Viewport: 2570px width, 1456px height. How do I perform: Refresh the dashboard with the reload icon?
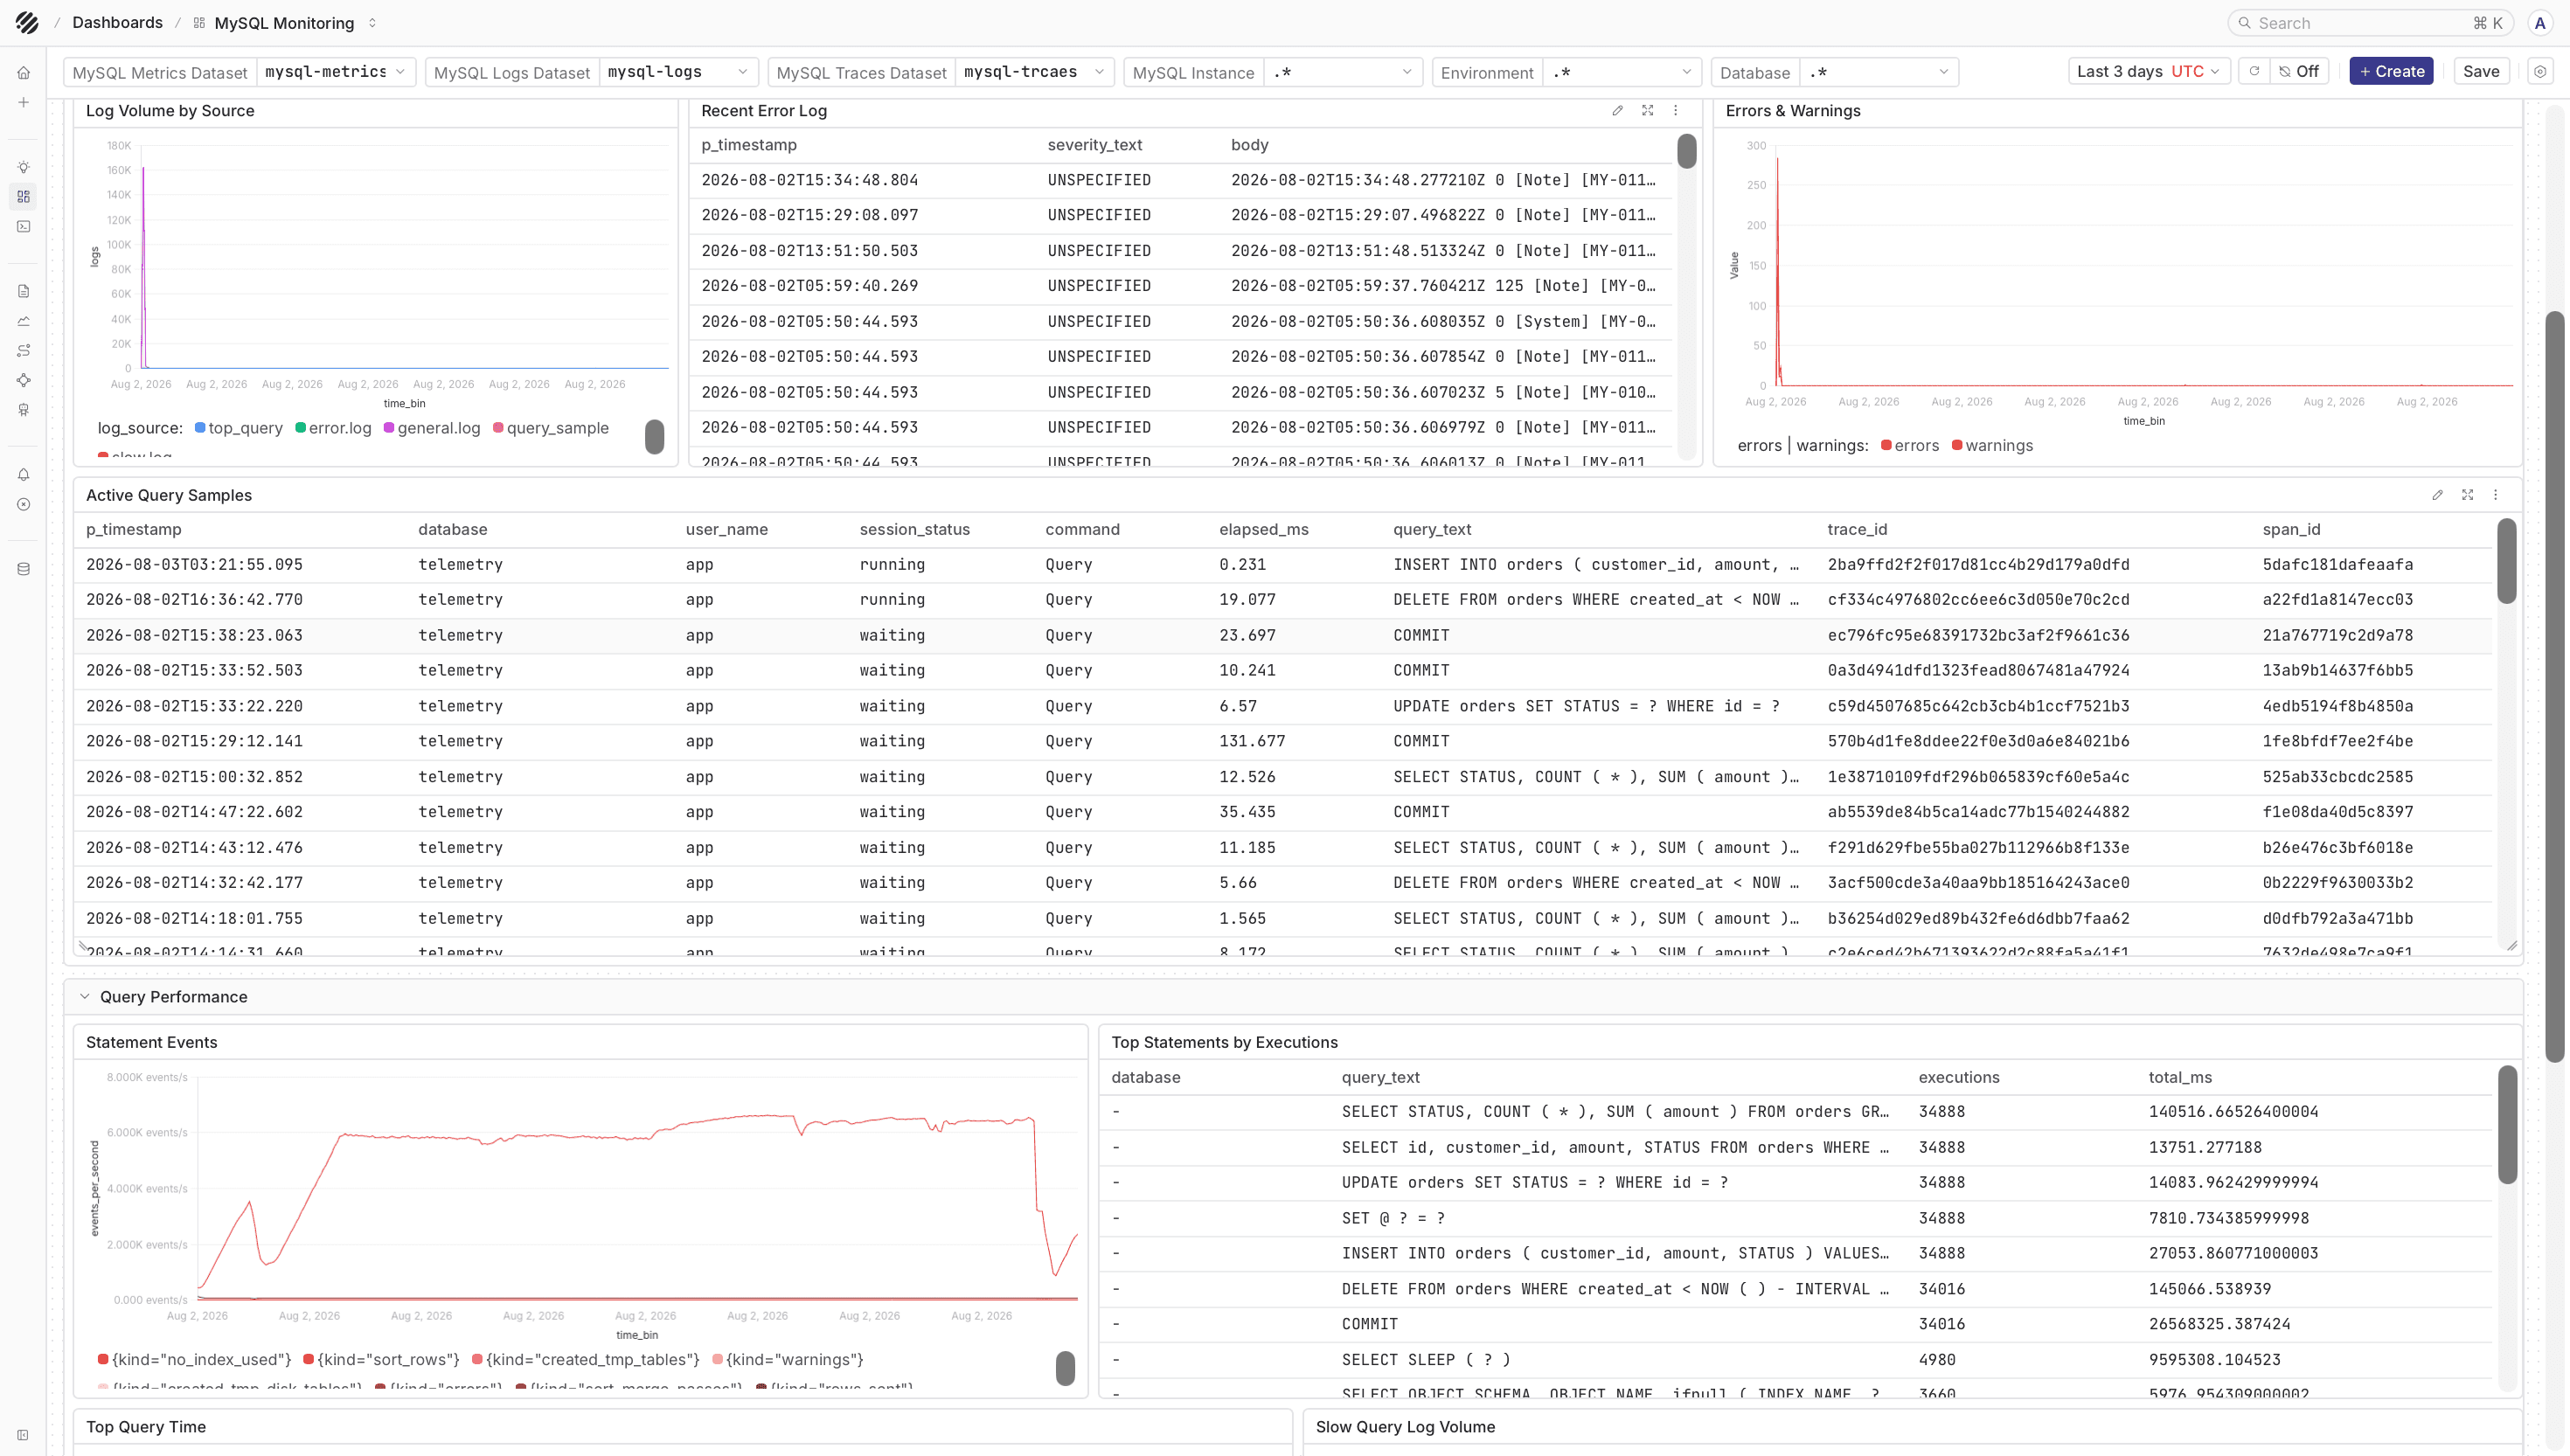[2253, 71]
